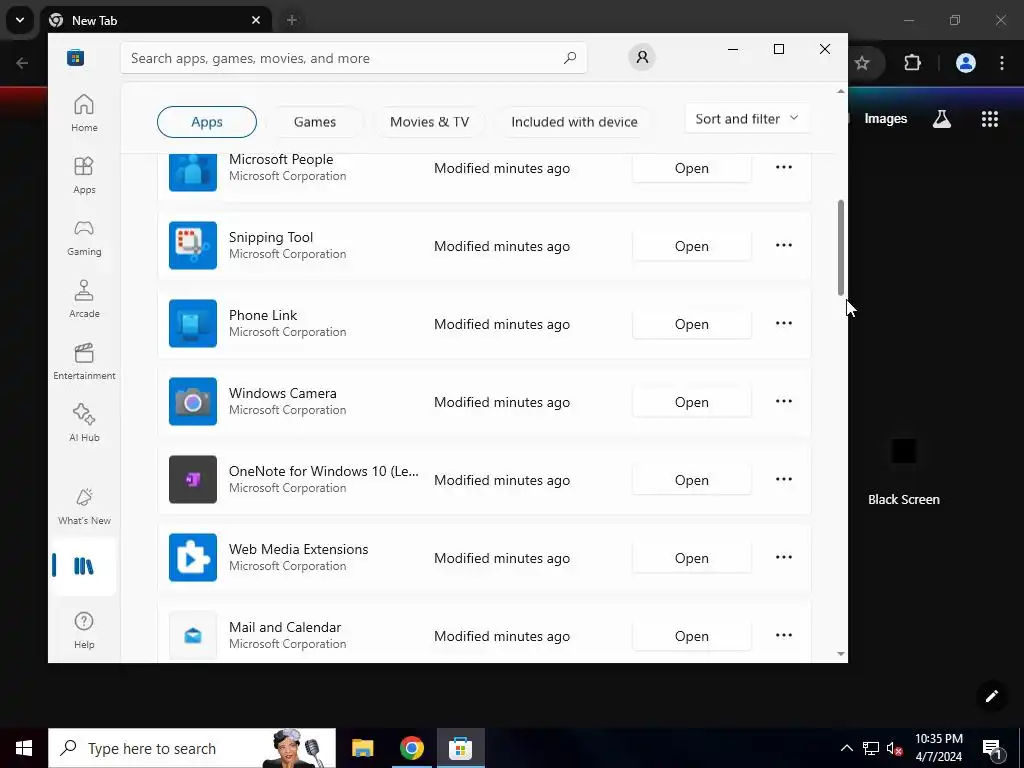This screenshot has width=1024, height=768.
Task: Click the scroll down arrow in Store
Action: pyautogui.click(x=840, y=654)
